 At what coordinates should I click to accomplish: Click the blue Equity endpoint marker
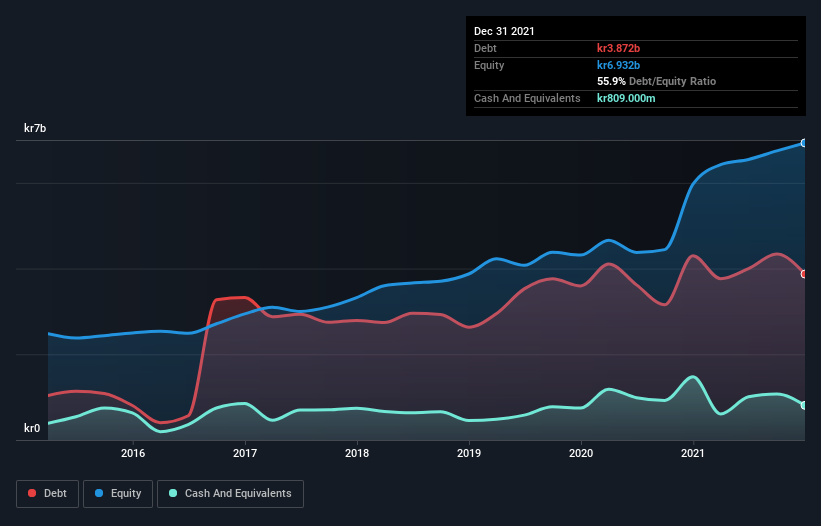click(x=804, y=143)
